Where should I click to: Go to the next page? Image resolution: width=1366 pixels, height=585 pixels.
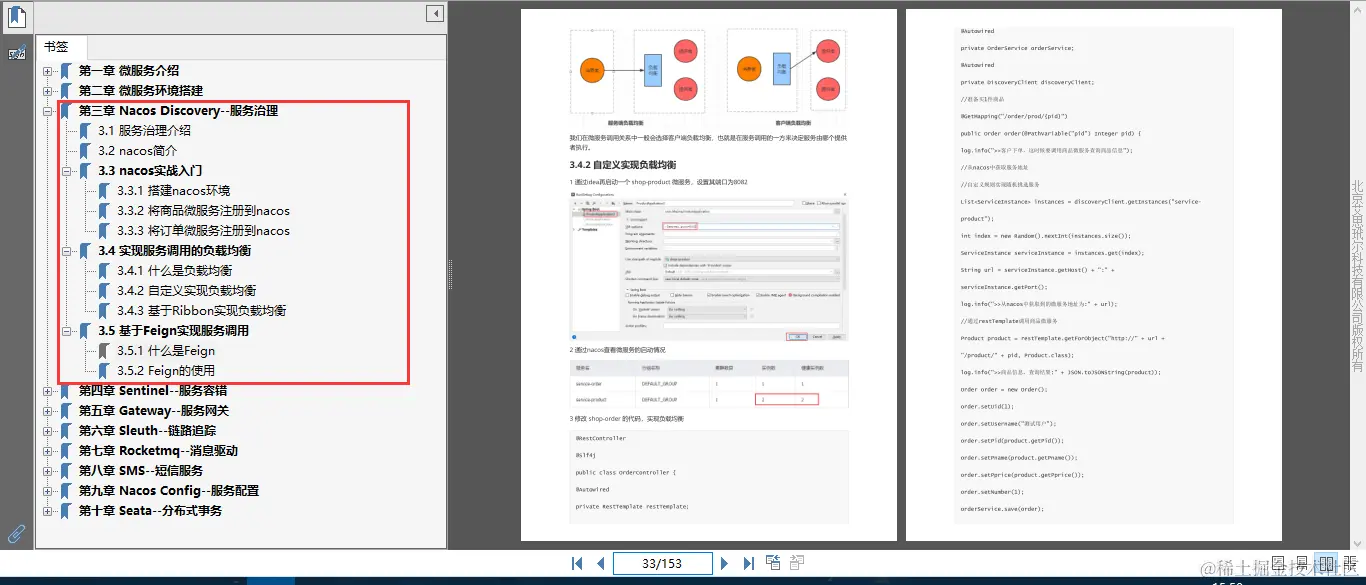[725, 564]
